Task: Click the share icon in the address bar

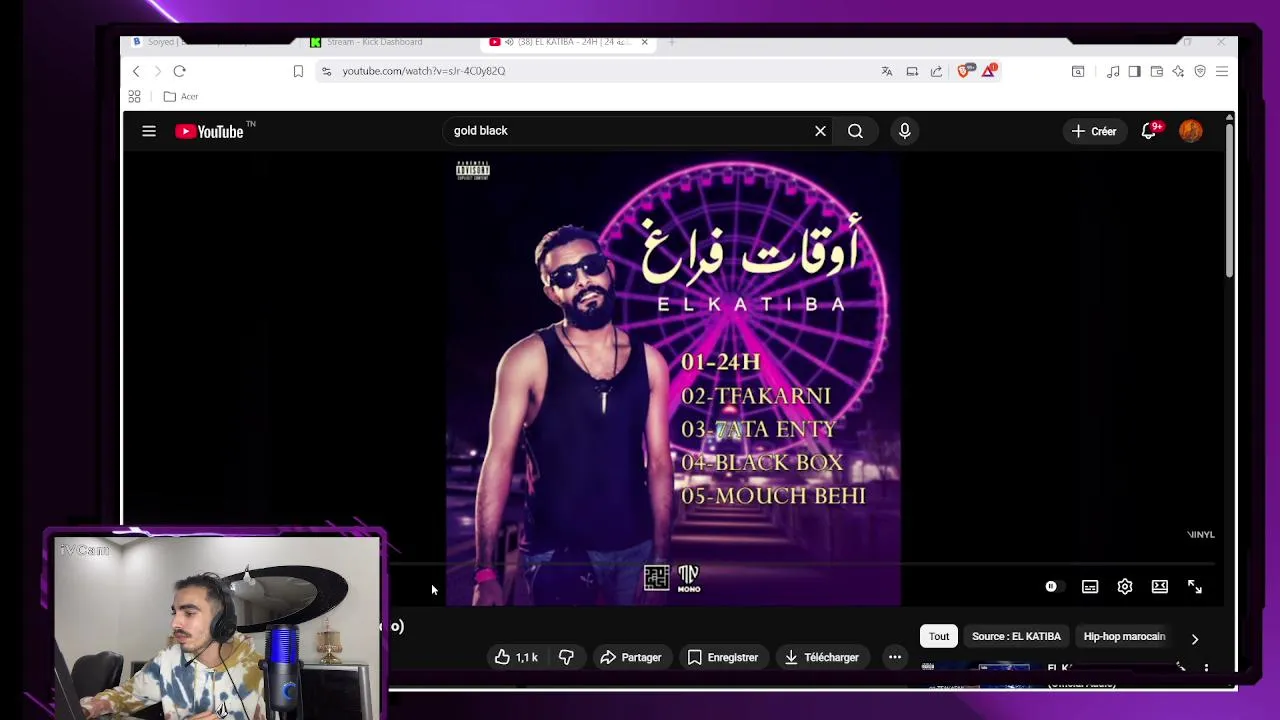Action: [x=936, y=71]
